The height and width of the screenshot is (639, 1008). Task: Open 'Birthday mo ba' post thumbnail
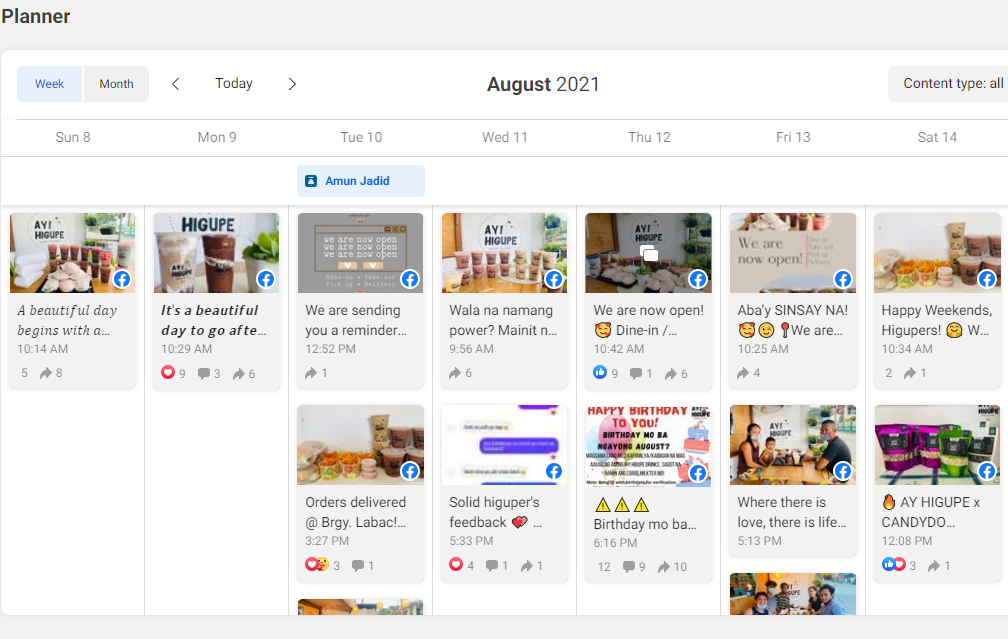pyautogui.click(x=649, y=446)
